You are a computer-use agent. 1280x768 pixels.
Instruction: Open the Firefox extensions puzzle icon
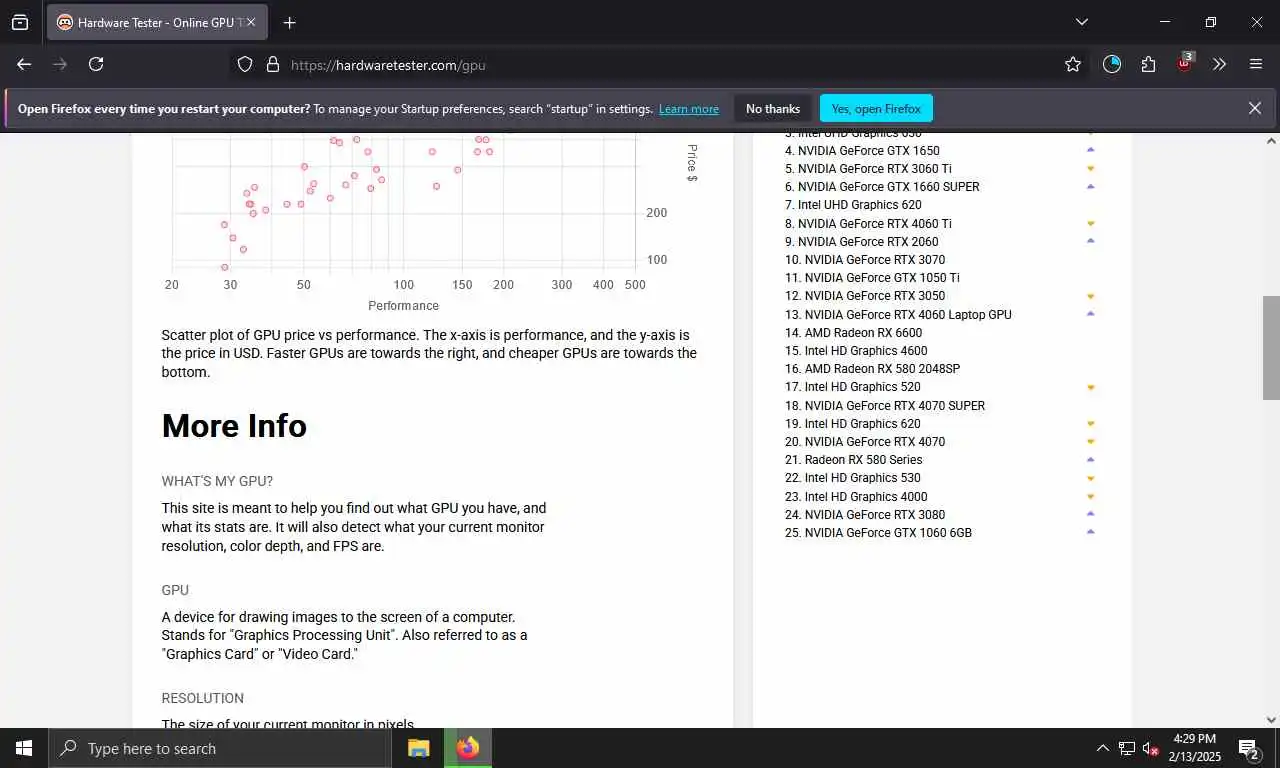[x=1148, y=64]
